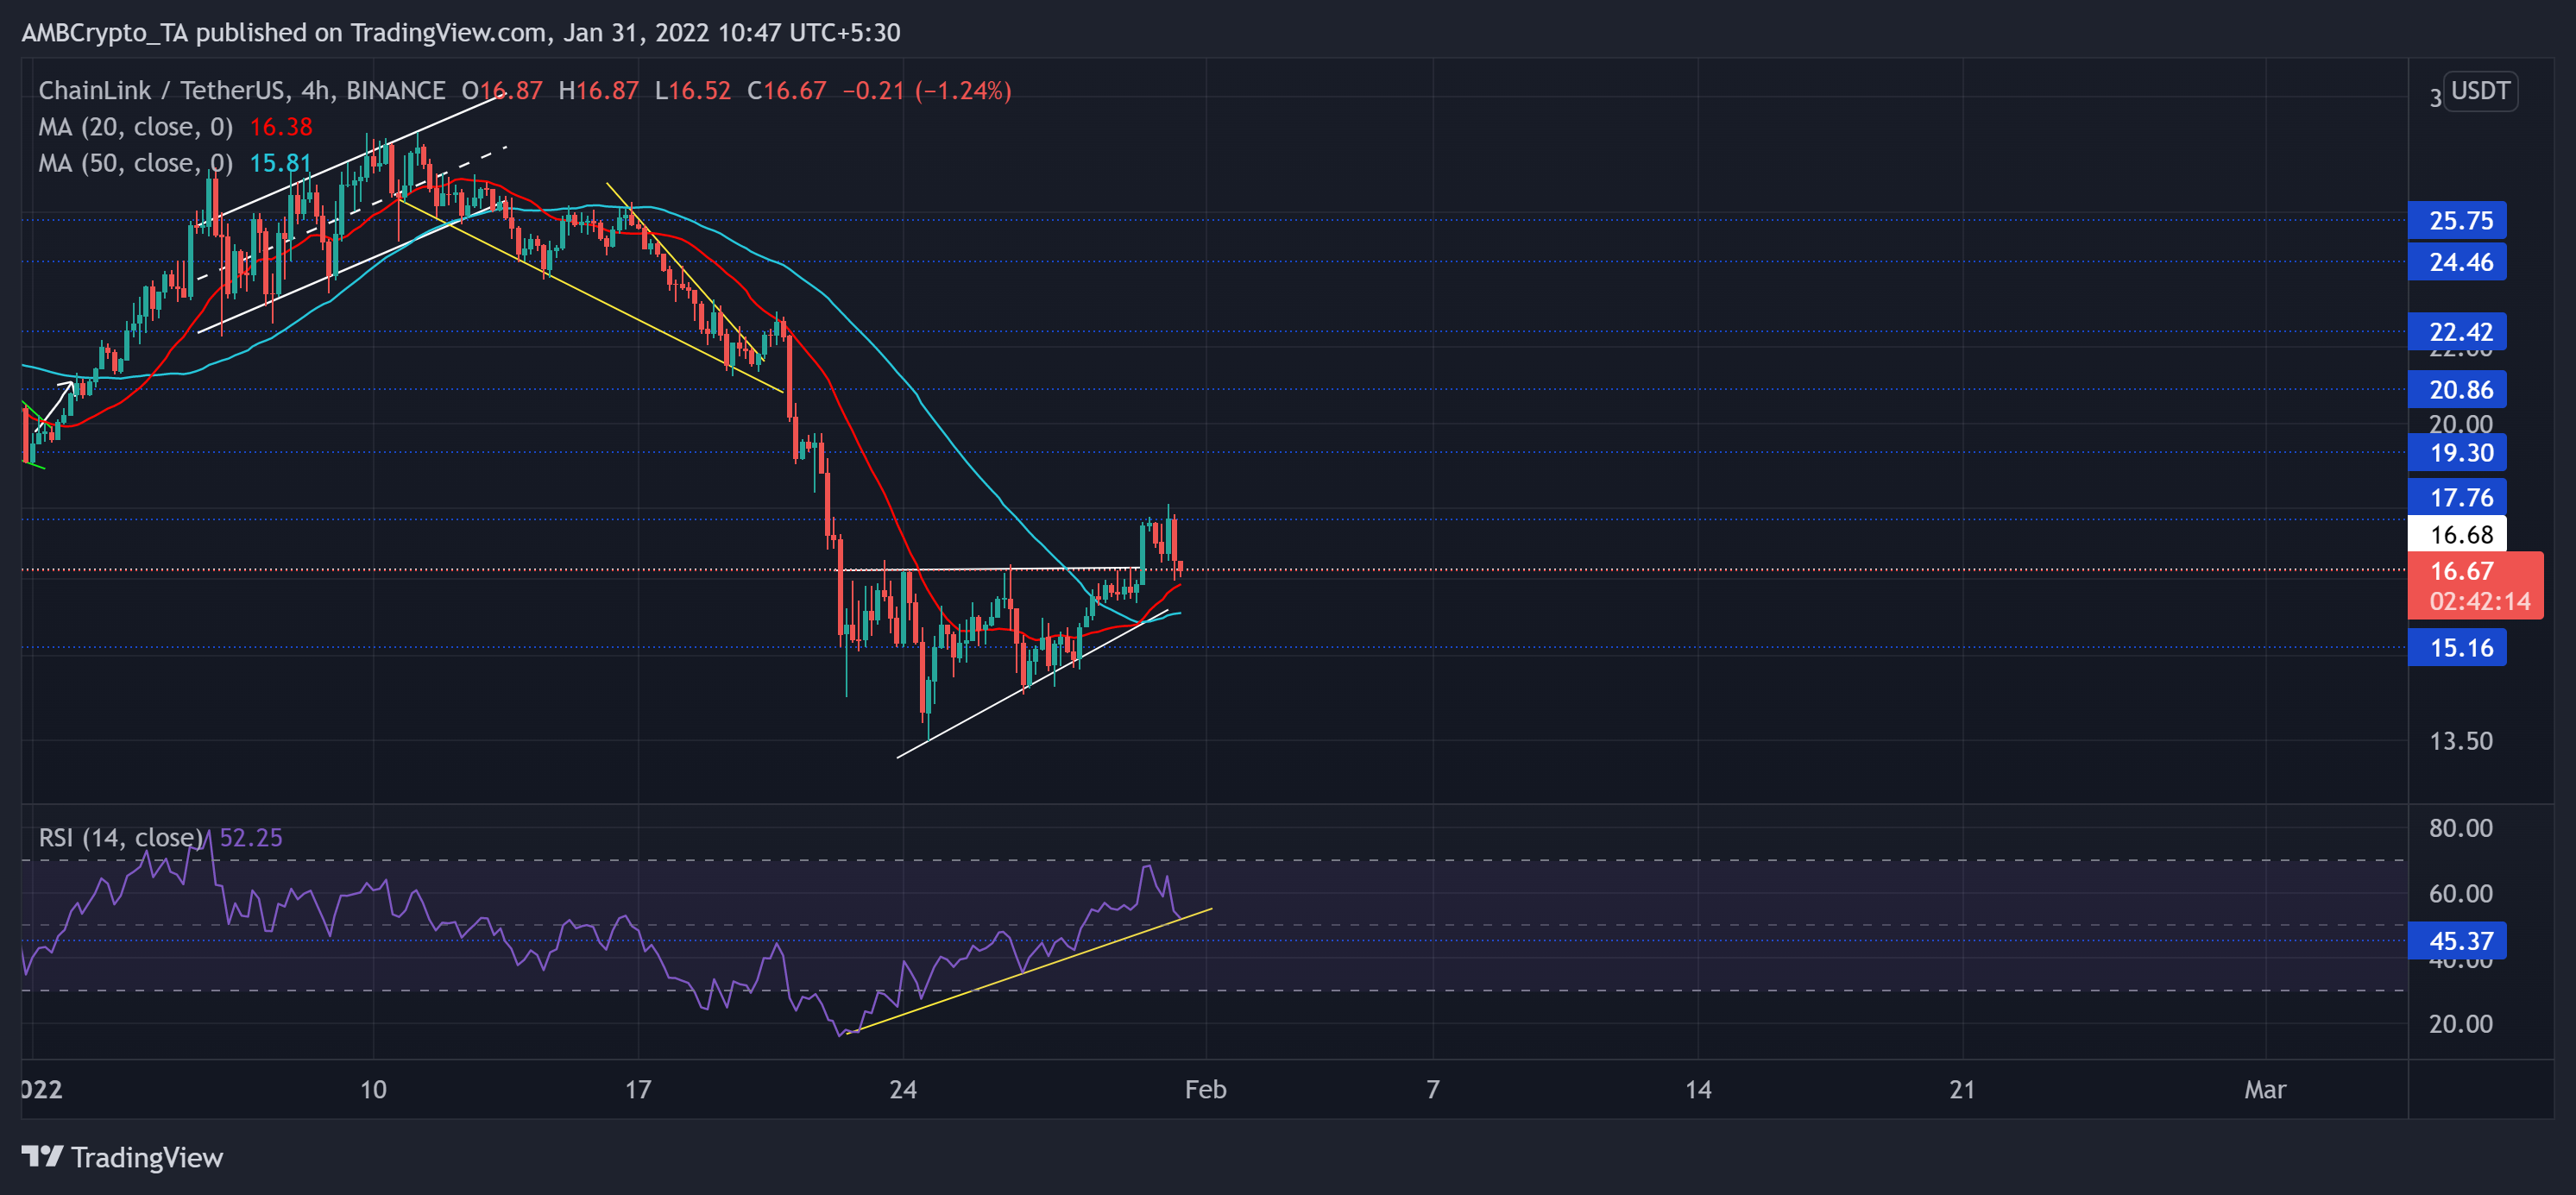Viewport: 2576px width, 1195px height.
Task: Click the 13.50 price axis value
Action: click(2461, 741)
